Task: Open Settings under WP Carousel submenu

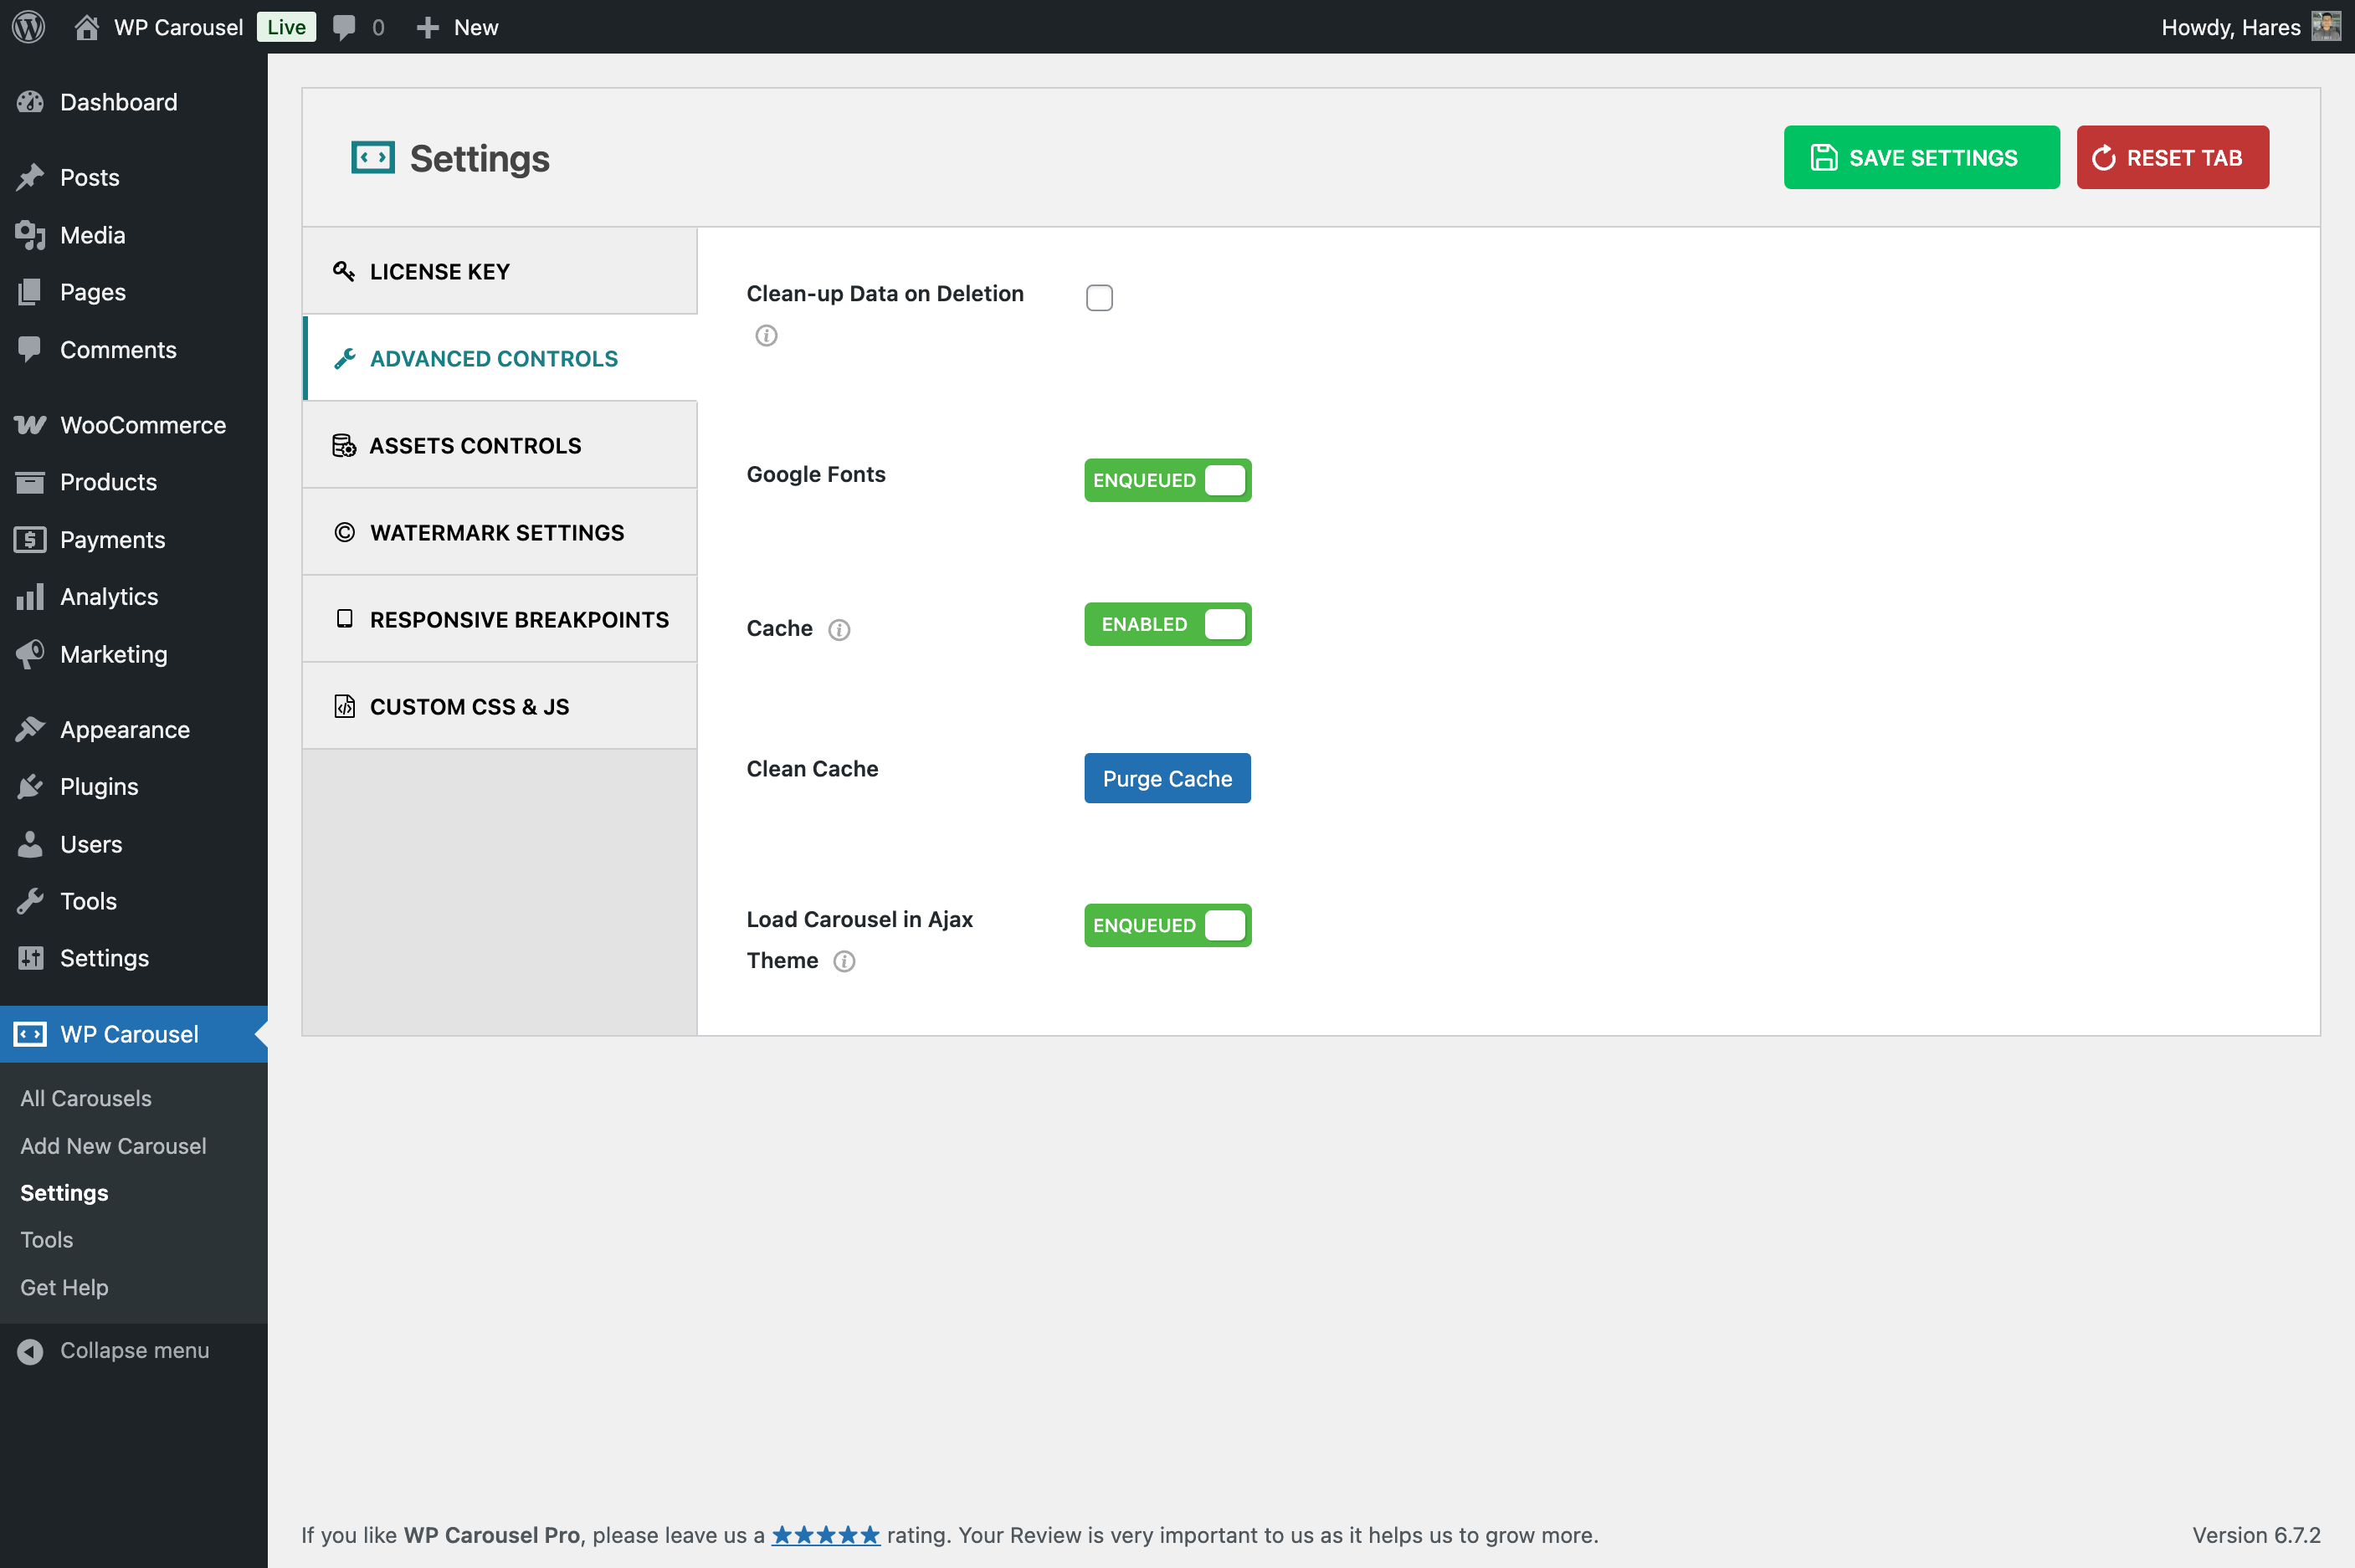Action: pyautogui.click(x=64, y=1193)
